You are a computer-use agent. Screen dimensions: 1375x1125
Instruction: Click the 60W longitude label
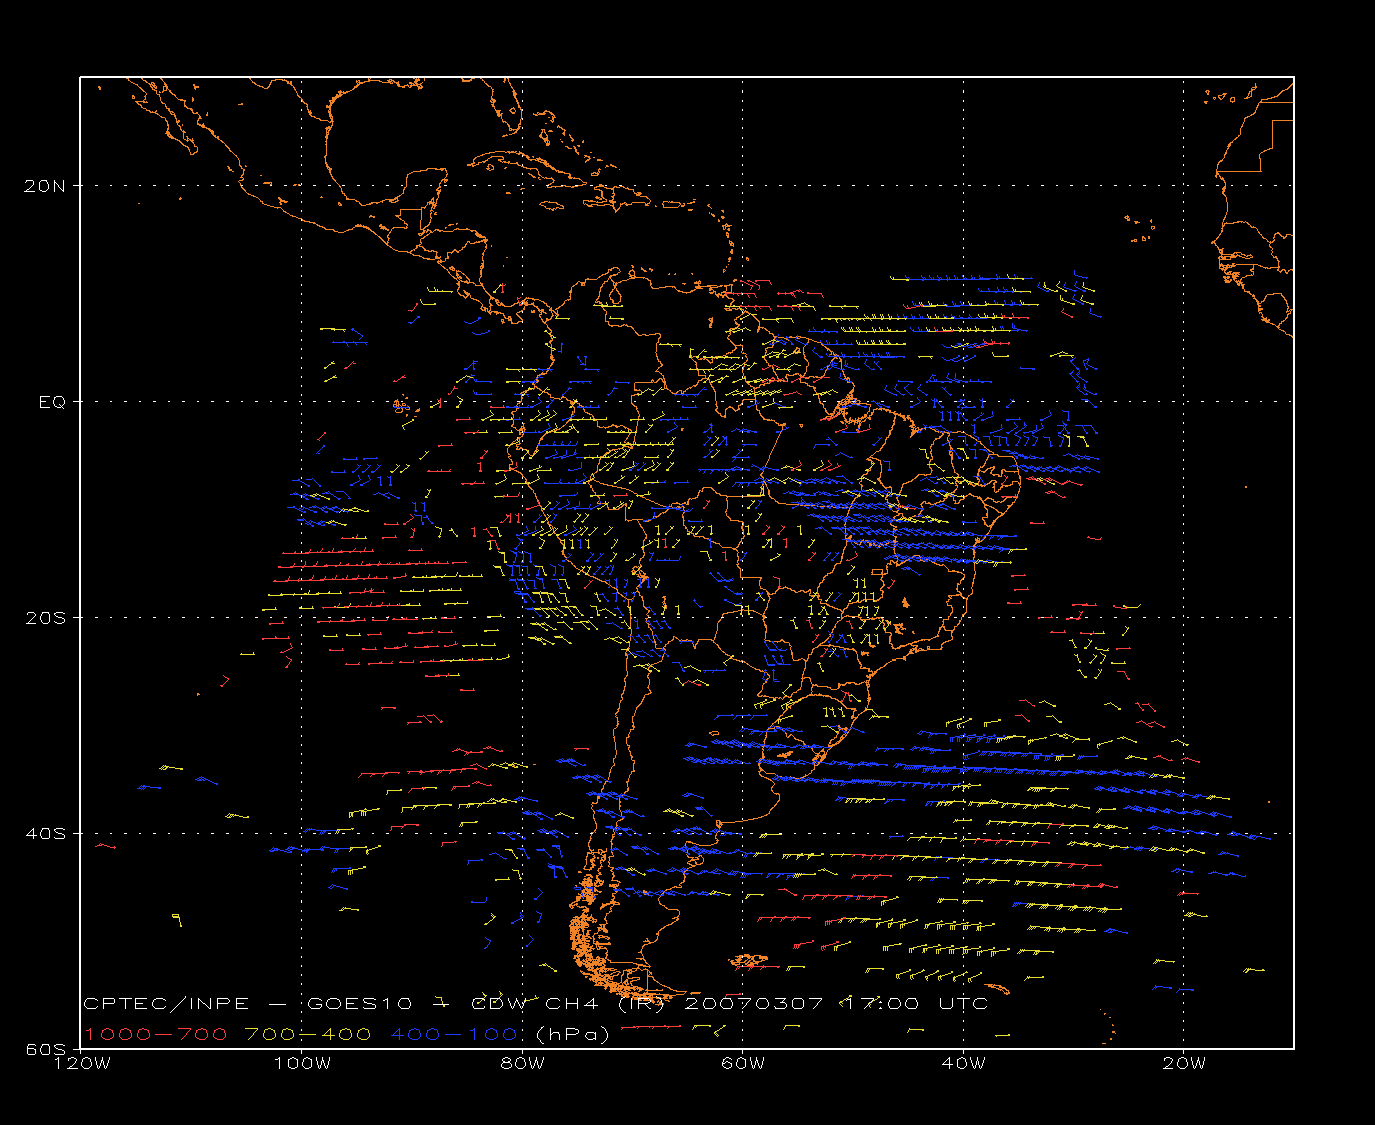pyautogui.click(x=743, y=1063)
